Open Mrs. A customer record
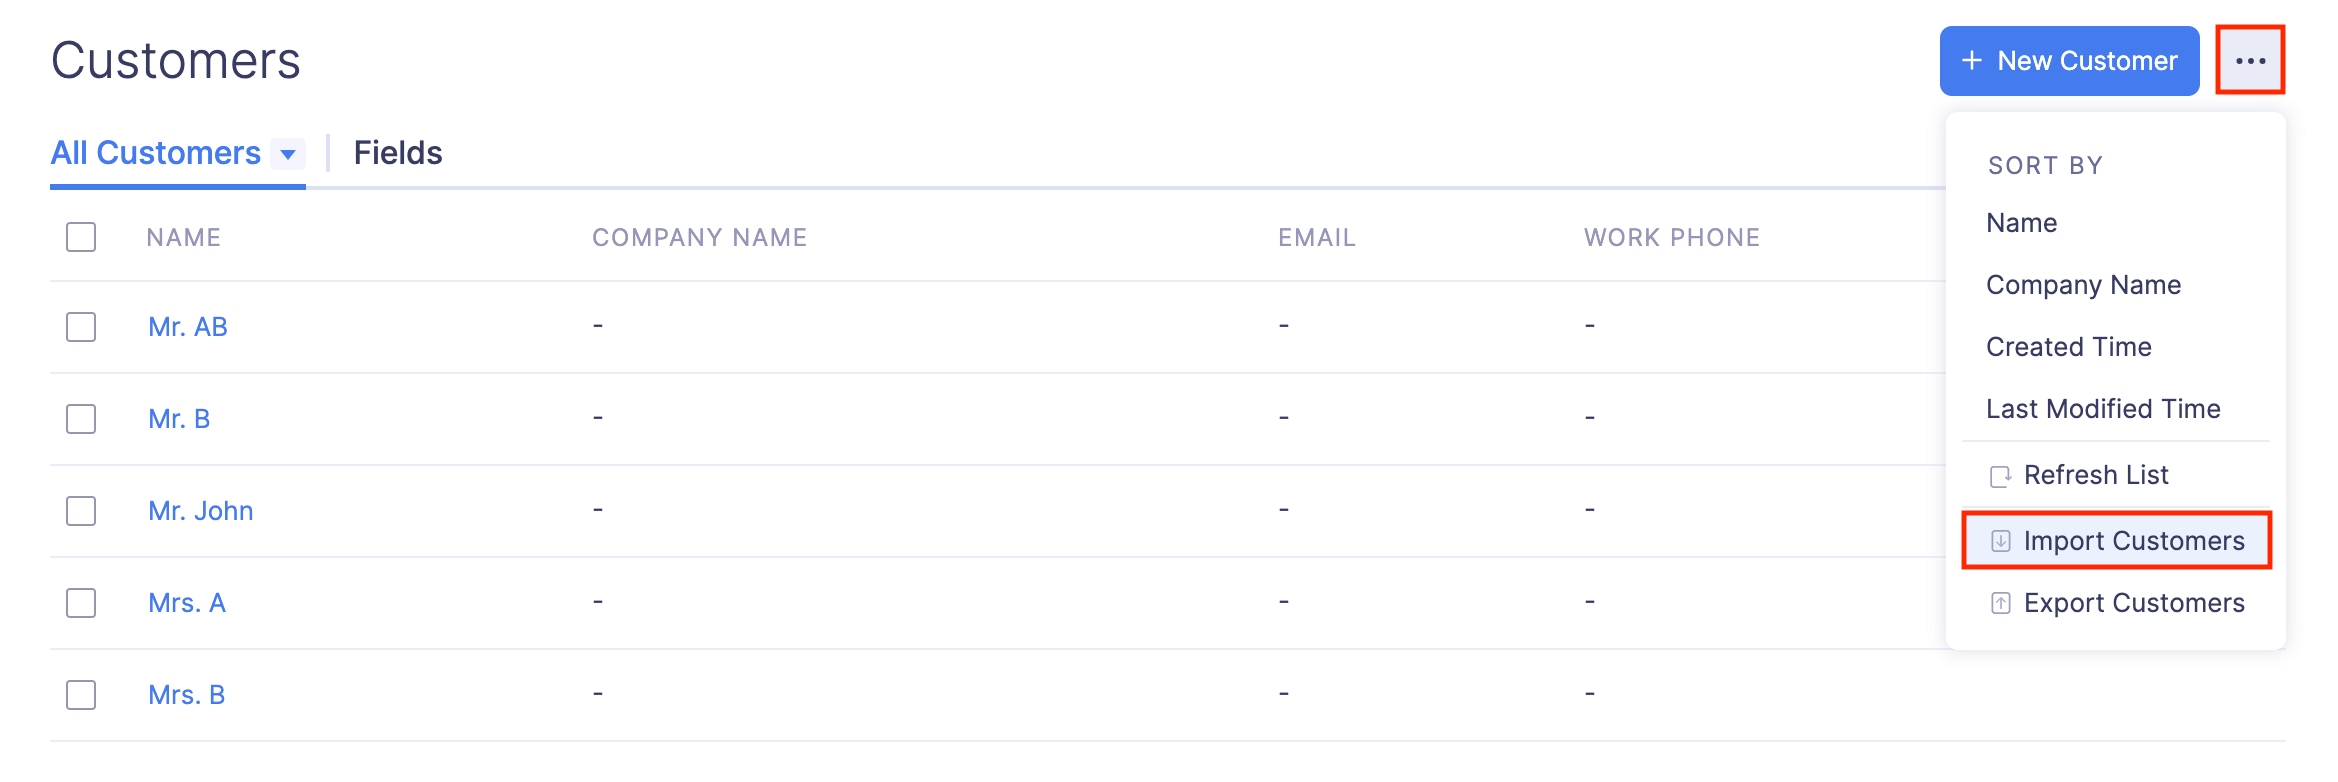 coord(187,603)
